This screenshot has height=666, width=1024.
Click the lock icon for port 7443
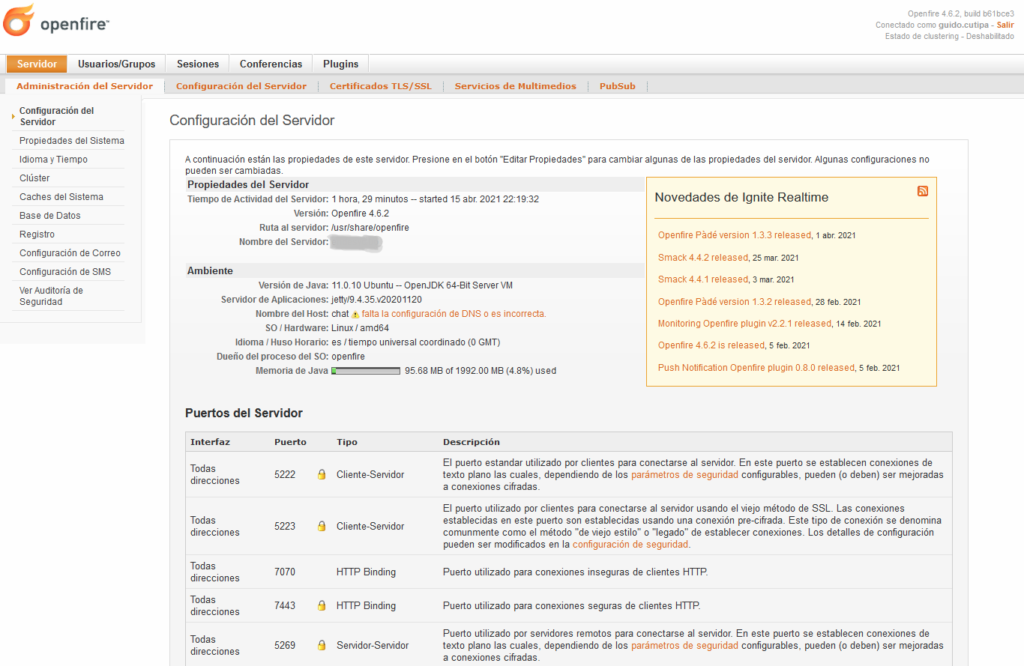click(x=321, y=606)
